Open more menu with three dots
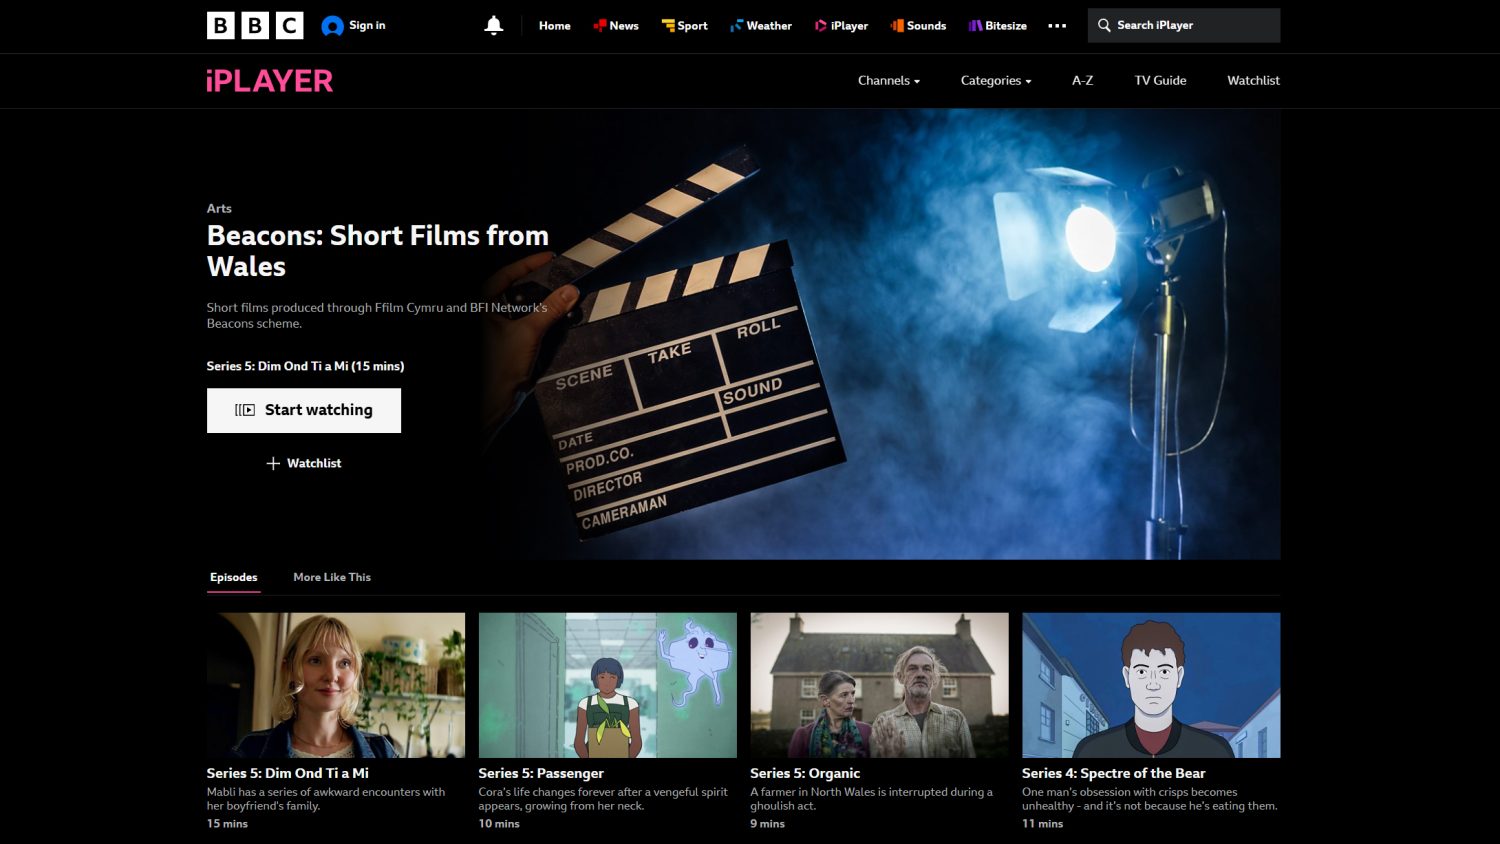The image size is (1500, 844). (1057, 26)
